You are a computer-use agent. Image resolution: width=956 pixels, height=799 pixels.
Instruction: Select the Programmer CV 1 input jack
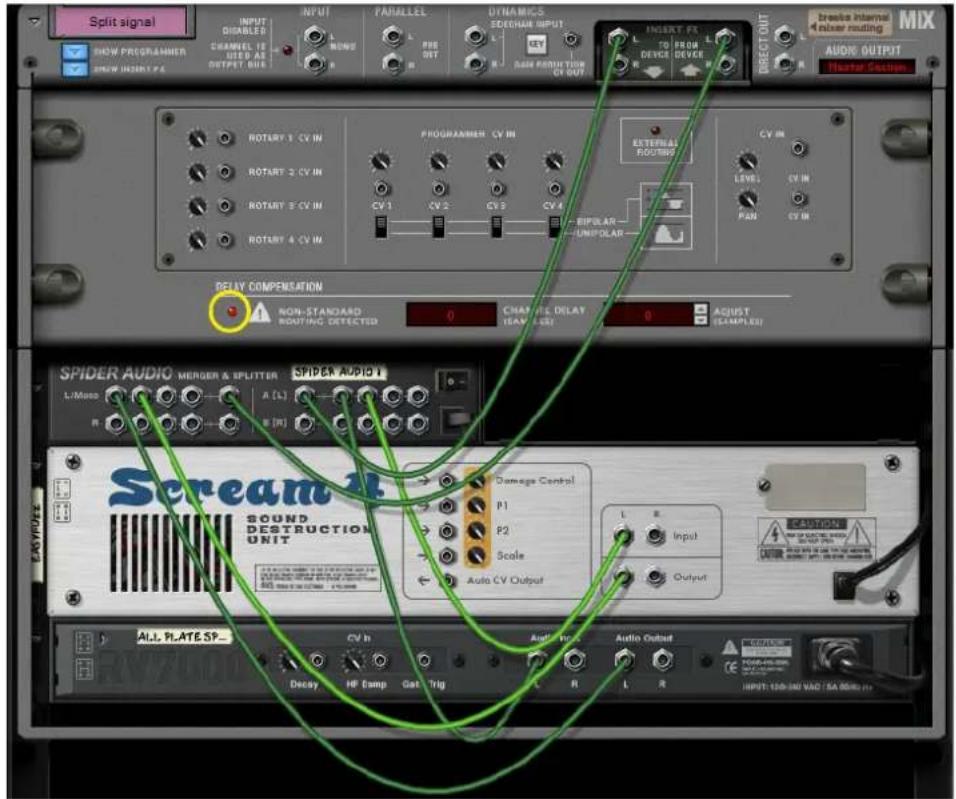pyautogui.click(x=382, y=188)
